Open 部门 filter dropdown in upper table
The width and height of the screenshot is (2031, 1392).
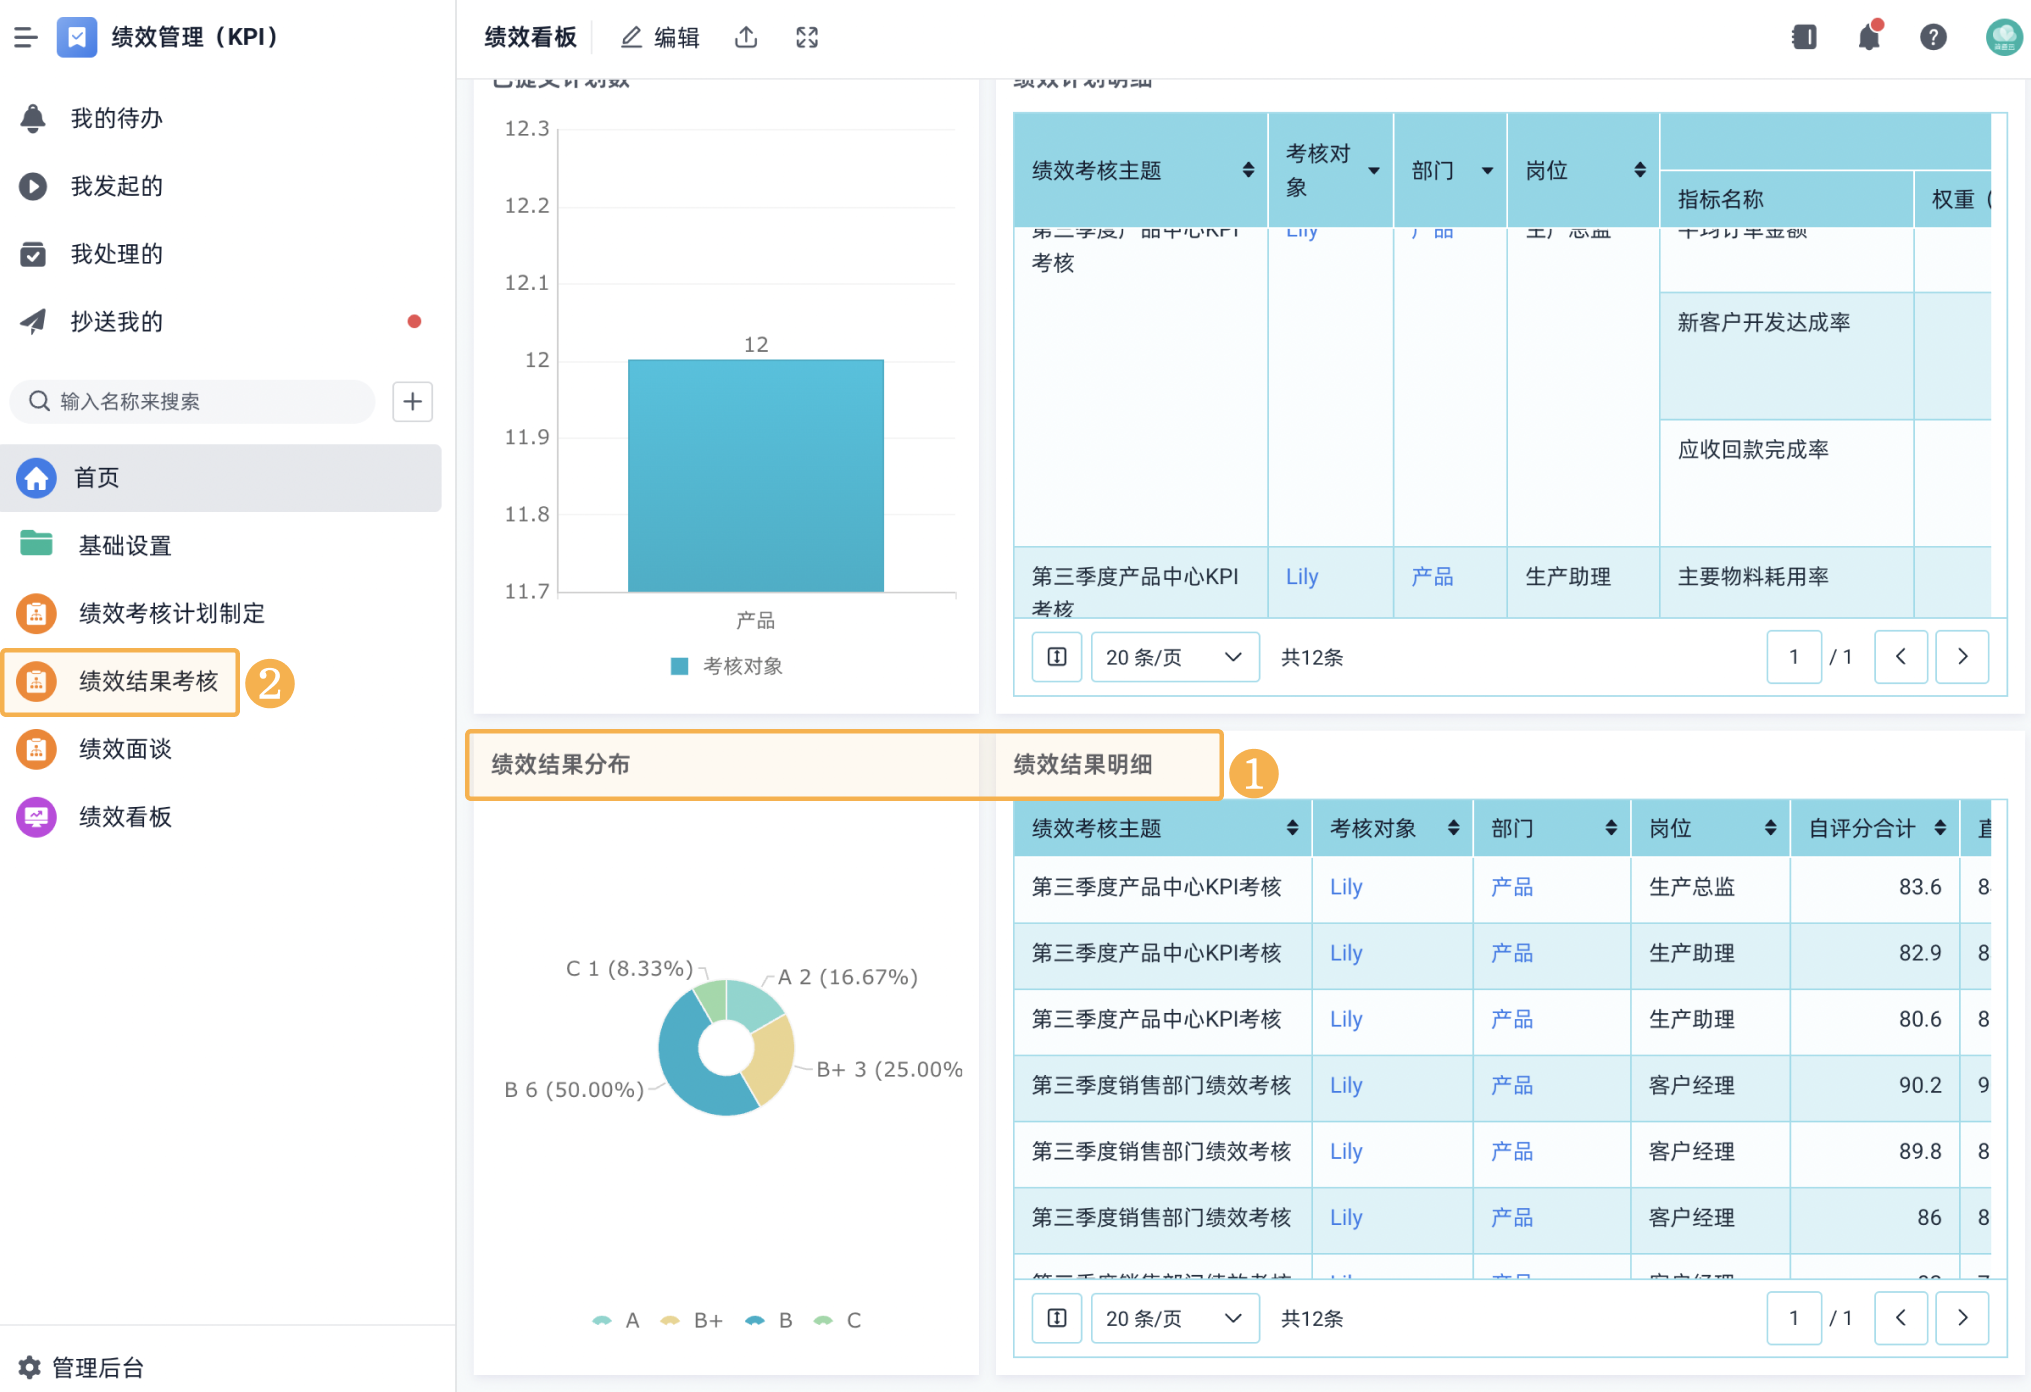1487,171
